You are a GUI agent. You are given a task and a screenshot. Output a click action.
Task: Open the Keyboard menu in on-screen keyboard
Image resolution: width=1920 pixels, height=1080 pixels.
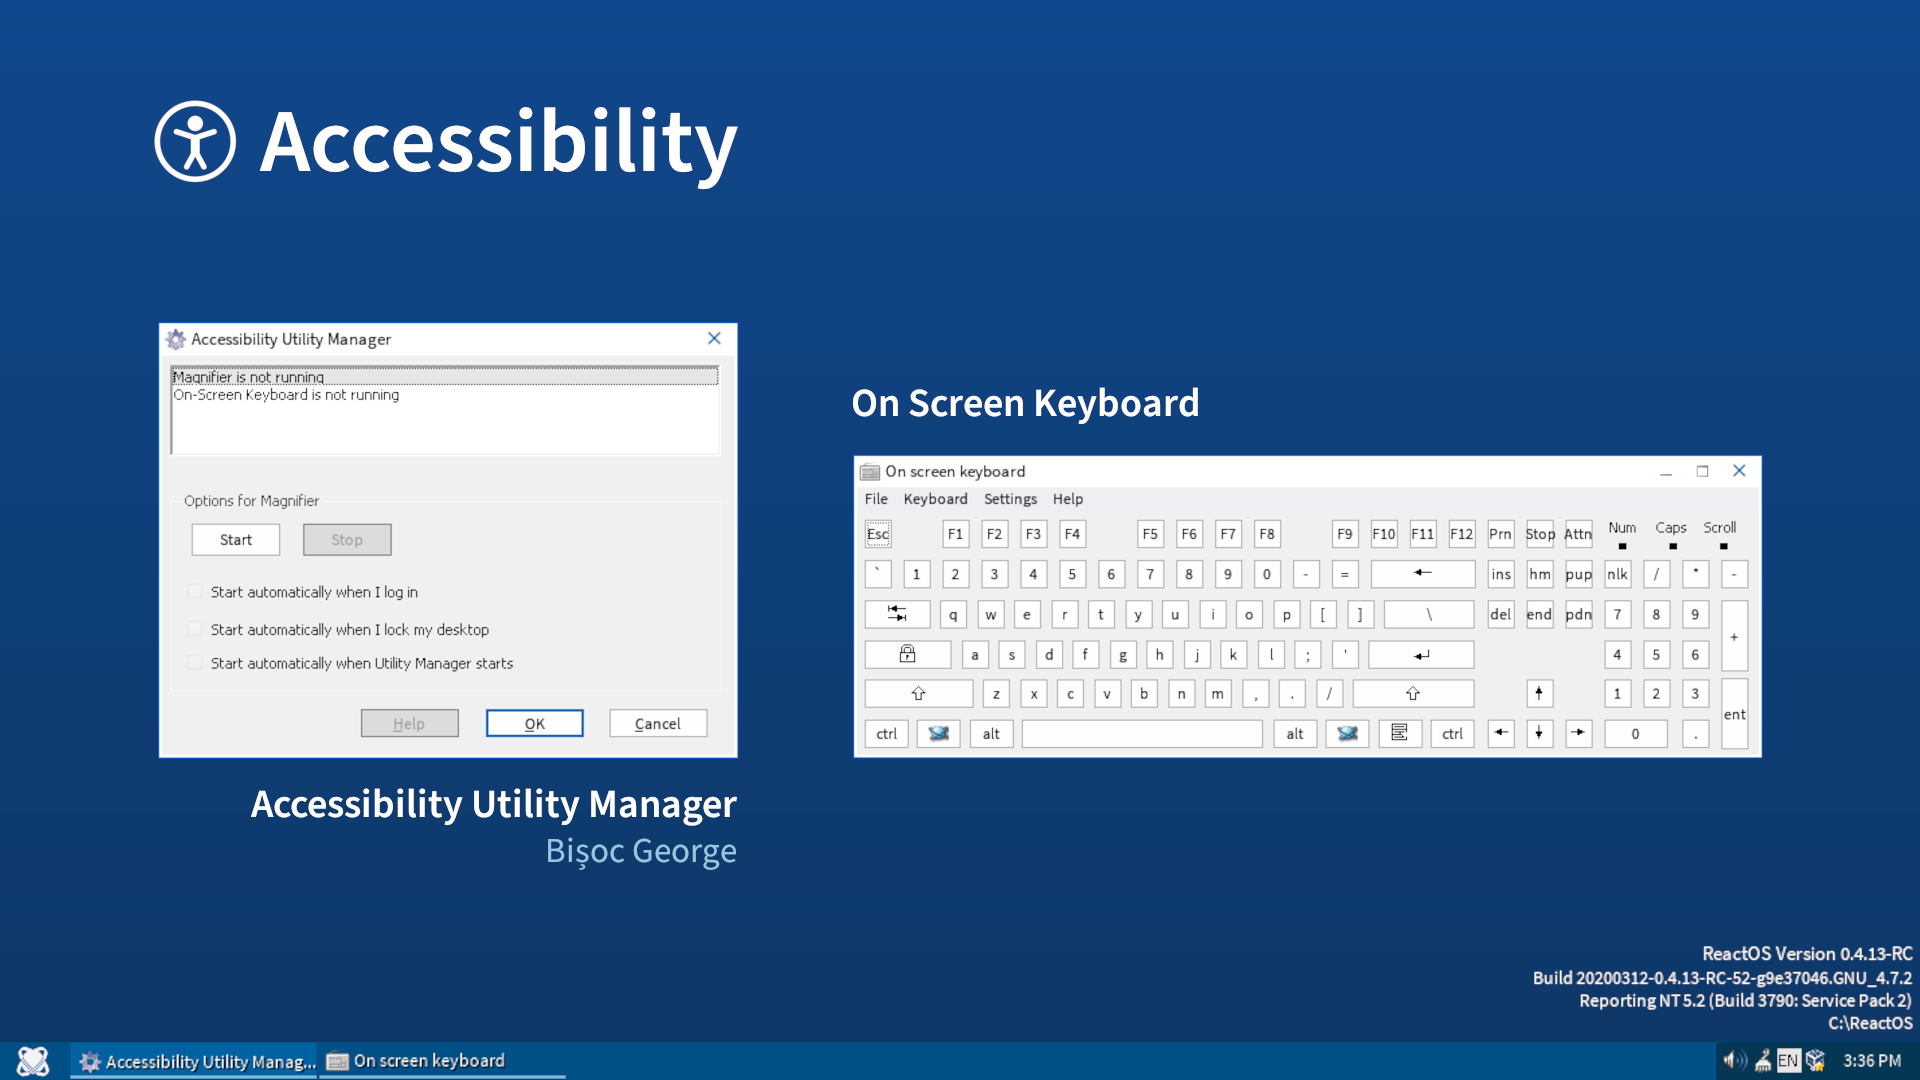click(934, 498)
